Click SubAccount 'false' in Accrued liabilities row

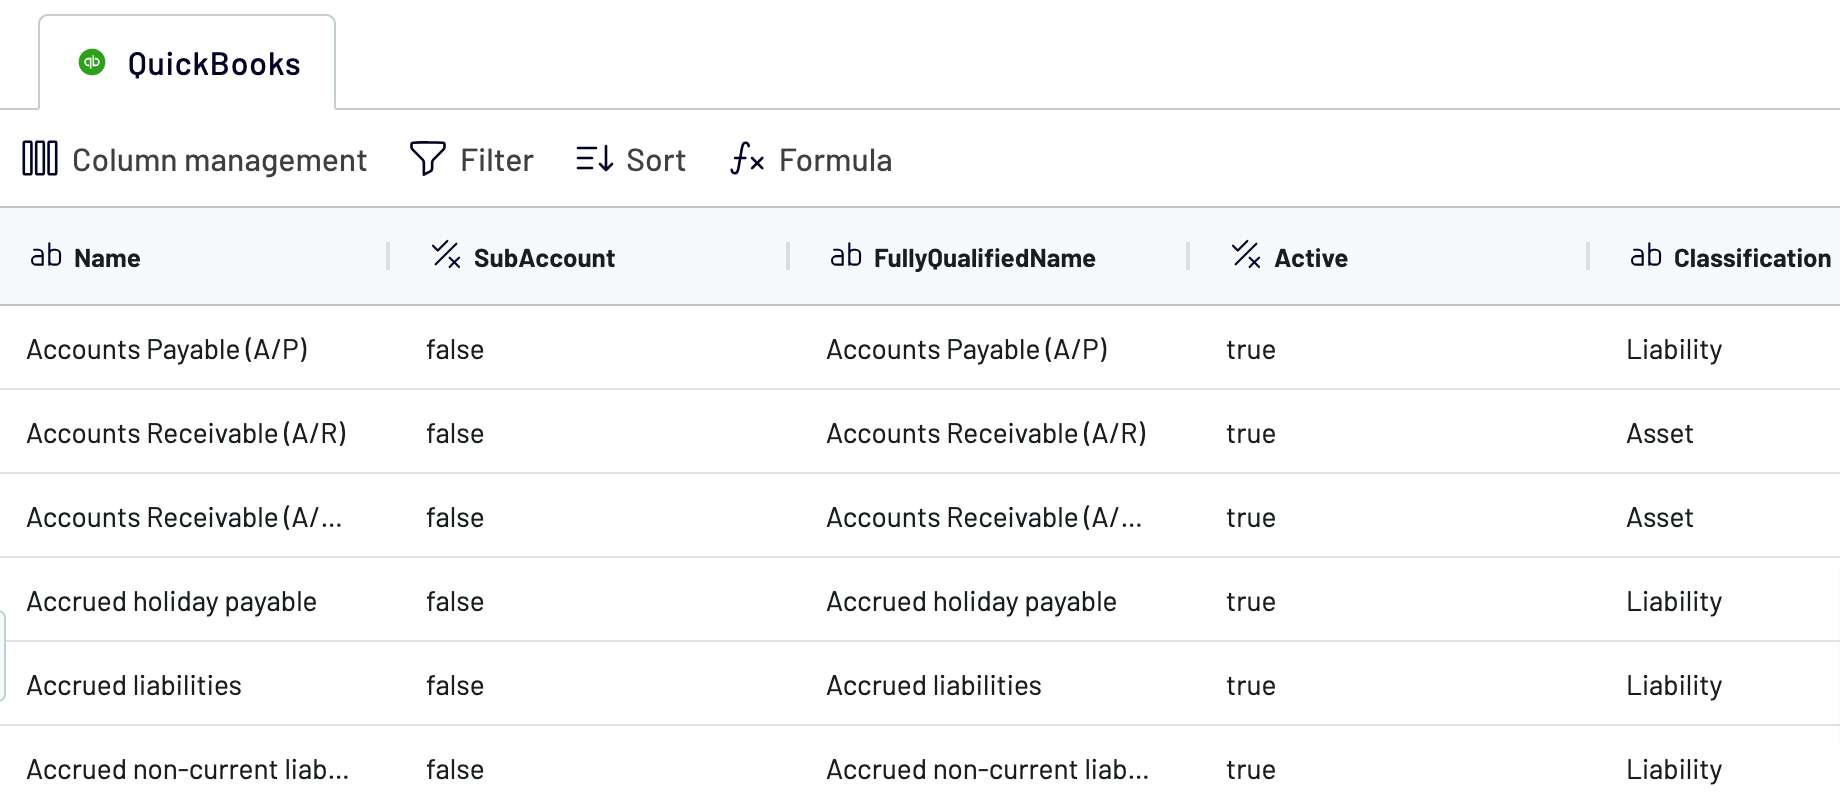(455, 685)
